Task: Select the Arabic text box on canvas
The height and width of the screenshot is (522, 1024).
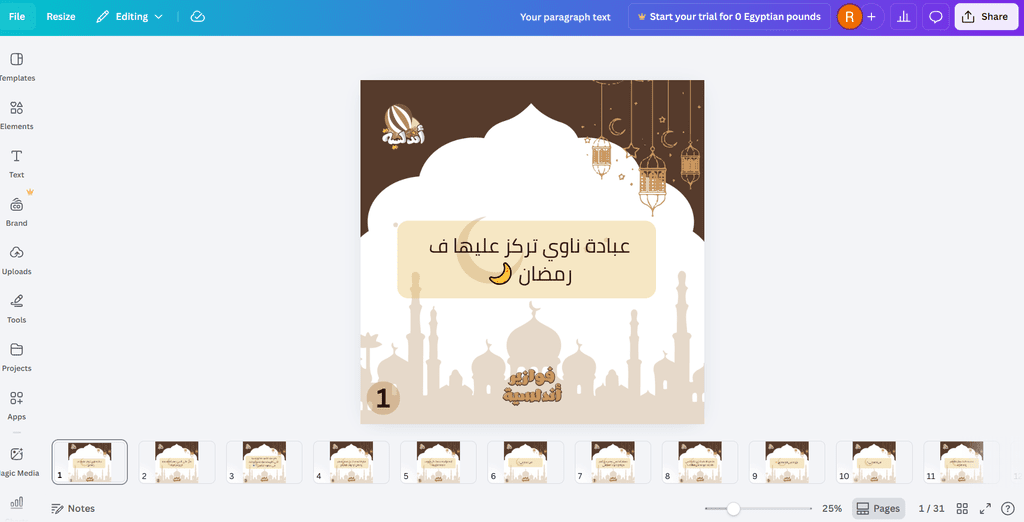Action: 526,259
